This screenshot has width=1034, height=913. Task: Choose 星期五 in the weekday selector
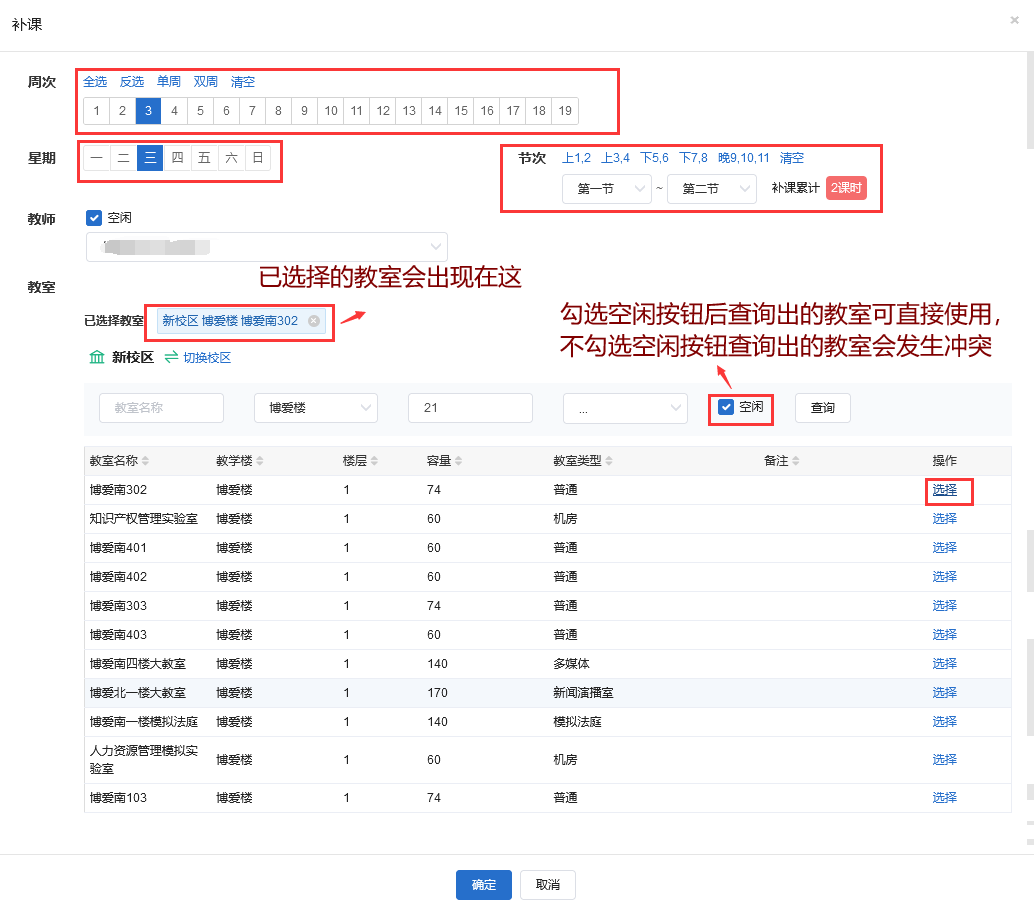pyautogui.click(x=204, y=158)
